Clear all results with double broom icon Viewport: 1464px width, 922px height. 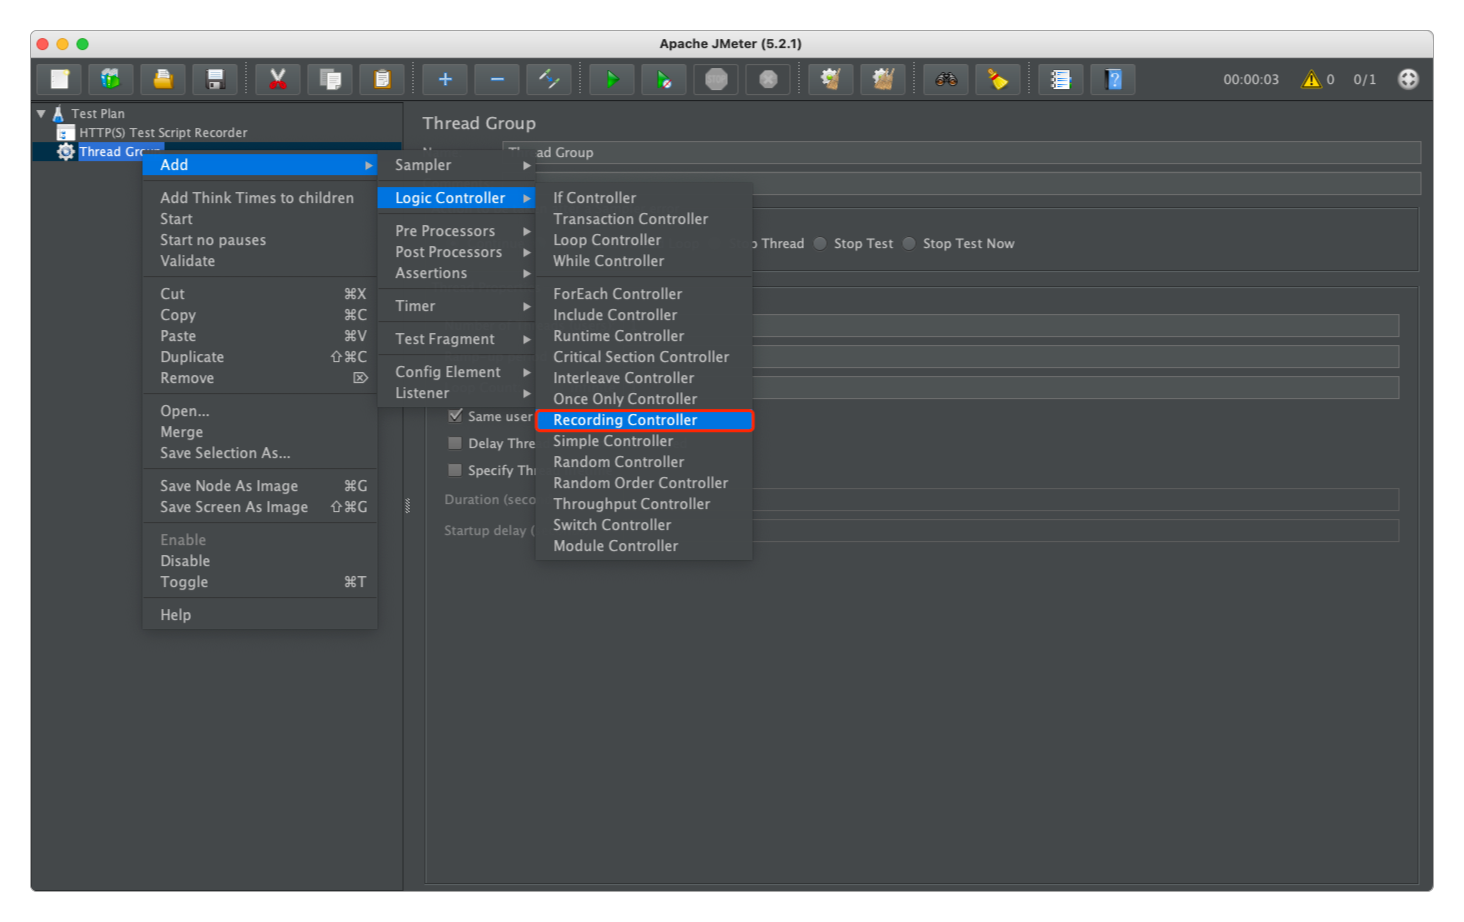[883, 79]
